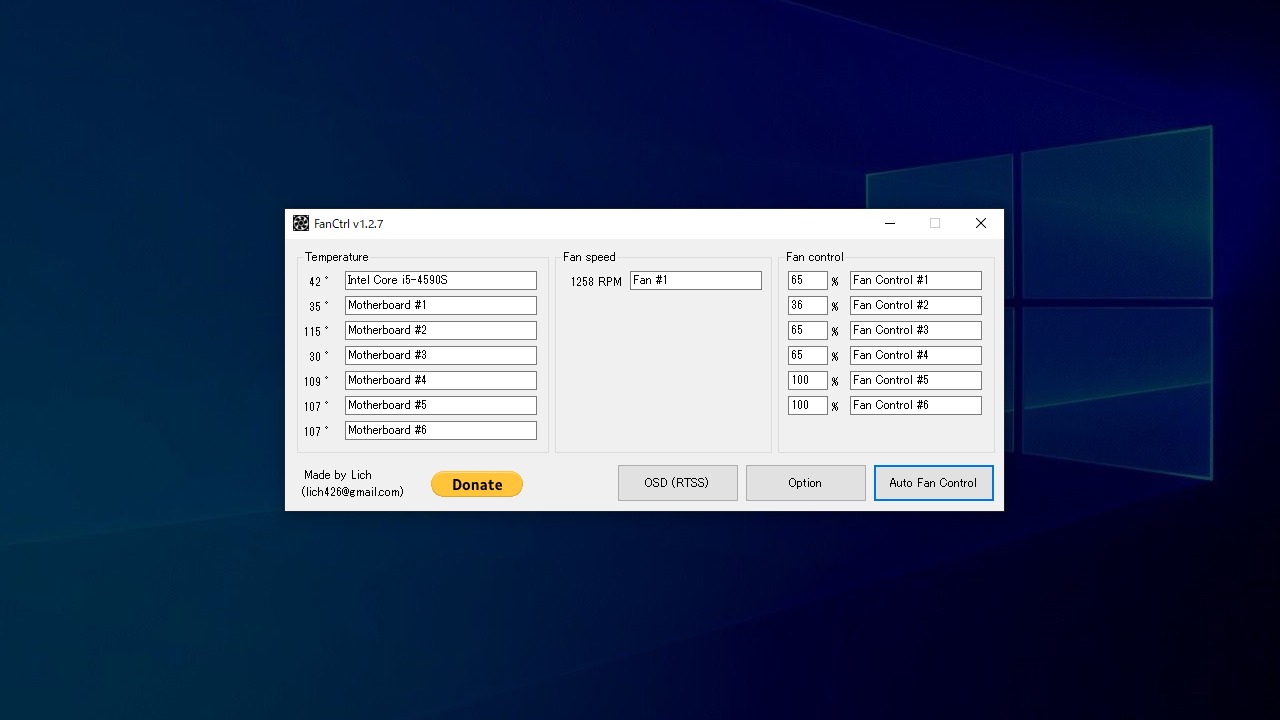Edit the Motherboard #2 name field

coord(441,331)
